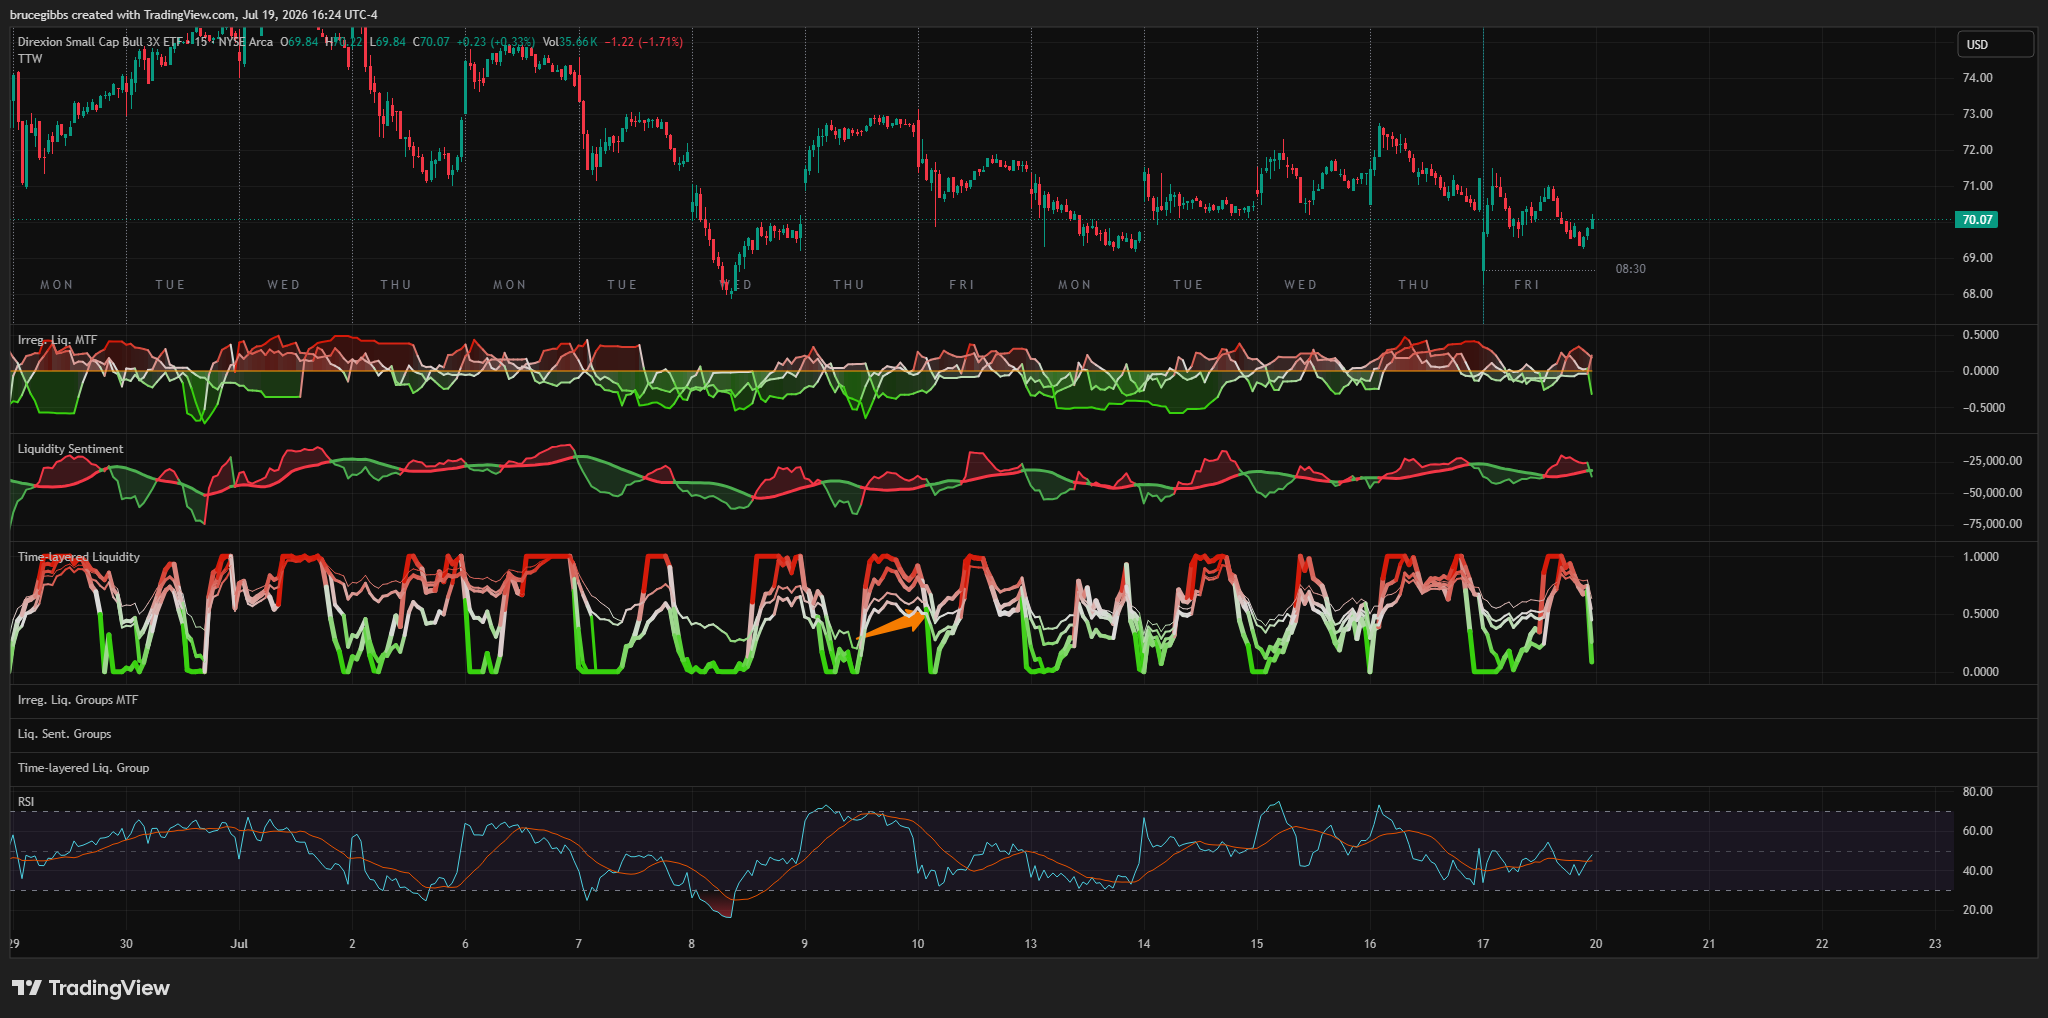Click the 80.00 RSI scale value
The height and width of the screenshot is (1018, 2048).
[1977, 792]
